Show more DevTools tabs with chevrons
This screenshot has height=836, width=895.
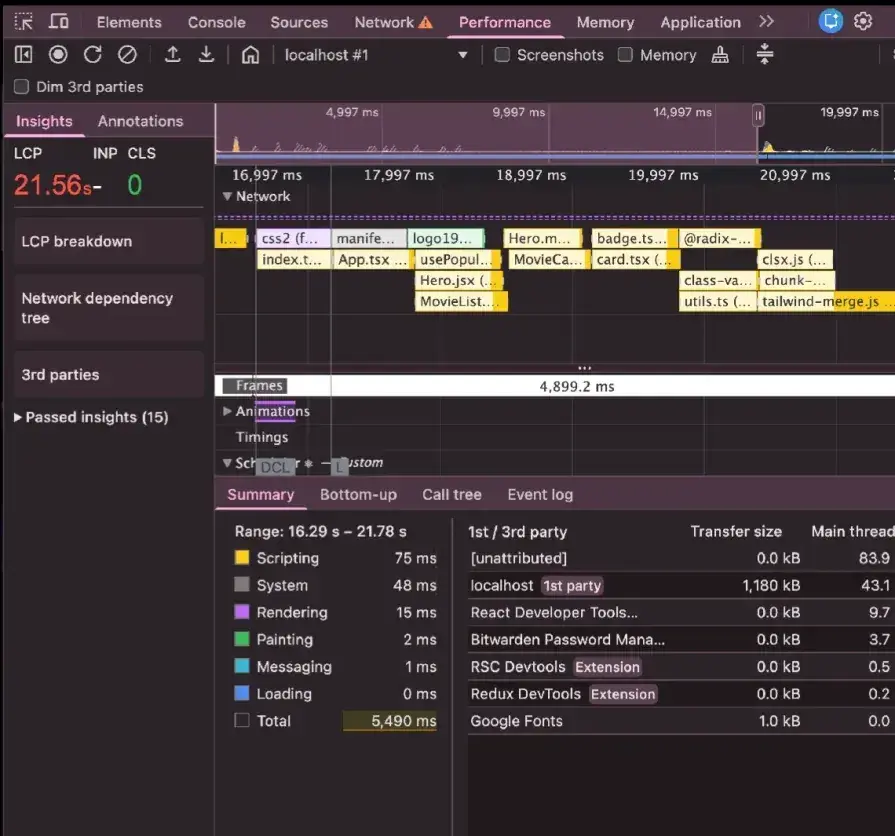tap(767, 22)
